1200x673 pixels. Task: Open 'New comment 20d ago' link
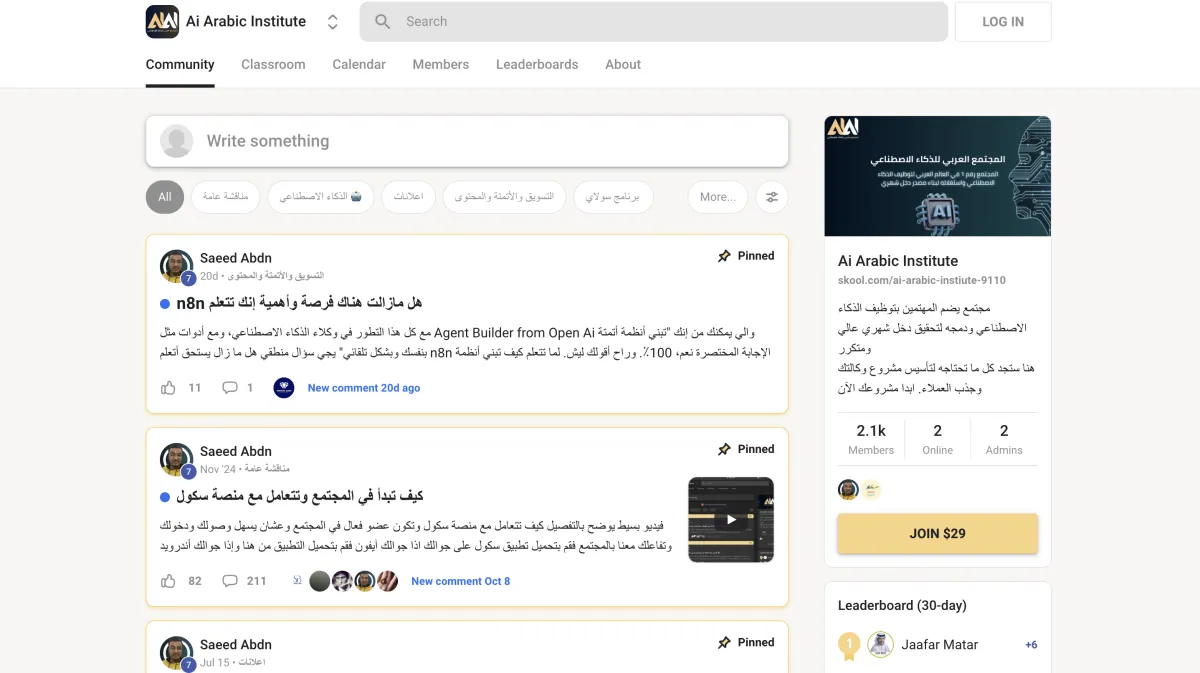coord(364,388)
